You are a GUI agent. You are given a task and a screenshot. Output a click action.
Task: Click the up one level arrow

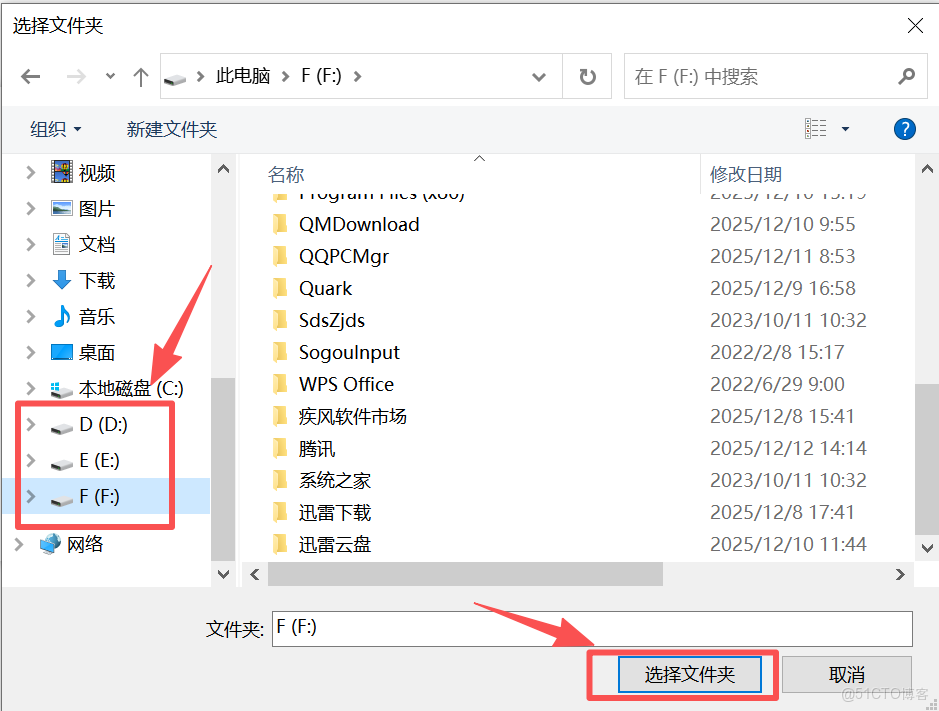point(141,76)
